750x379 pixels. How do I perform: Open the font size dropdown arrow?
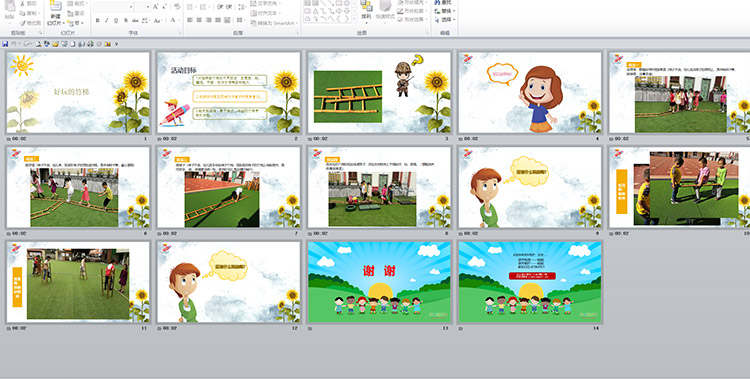tap(148, 7)
